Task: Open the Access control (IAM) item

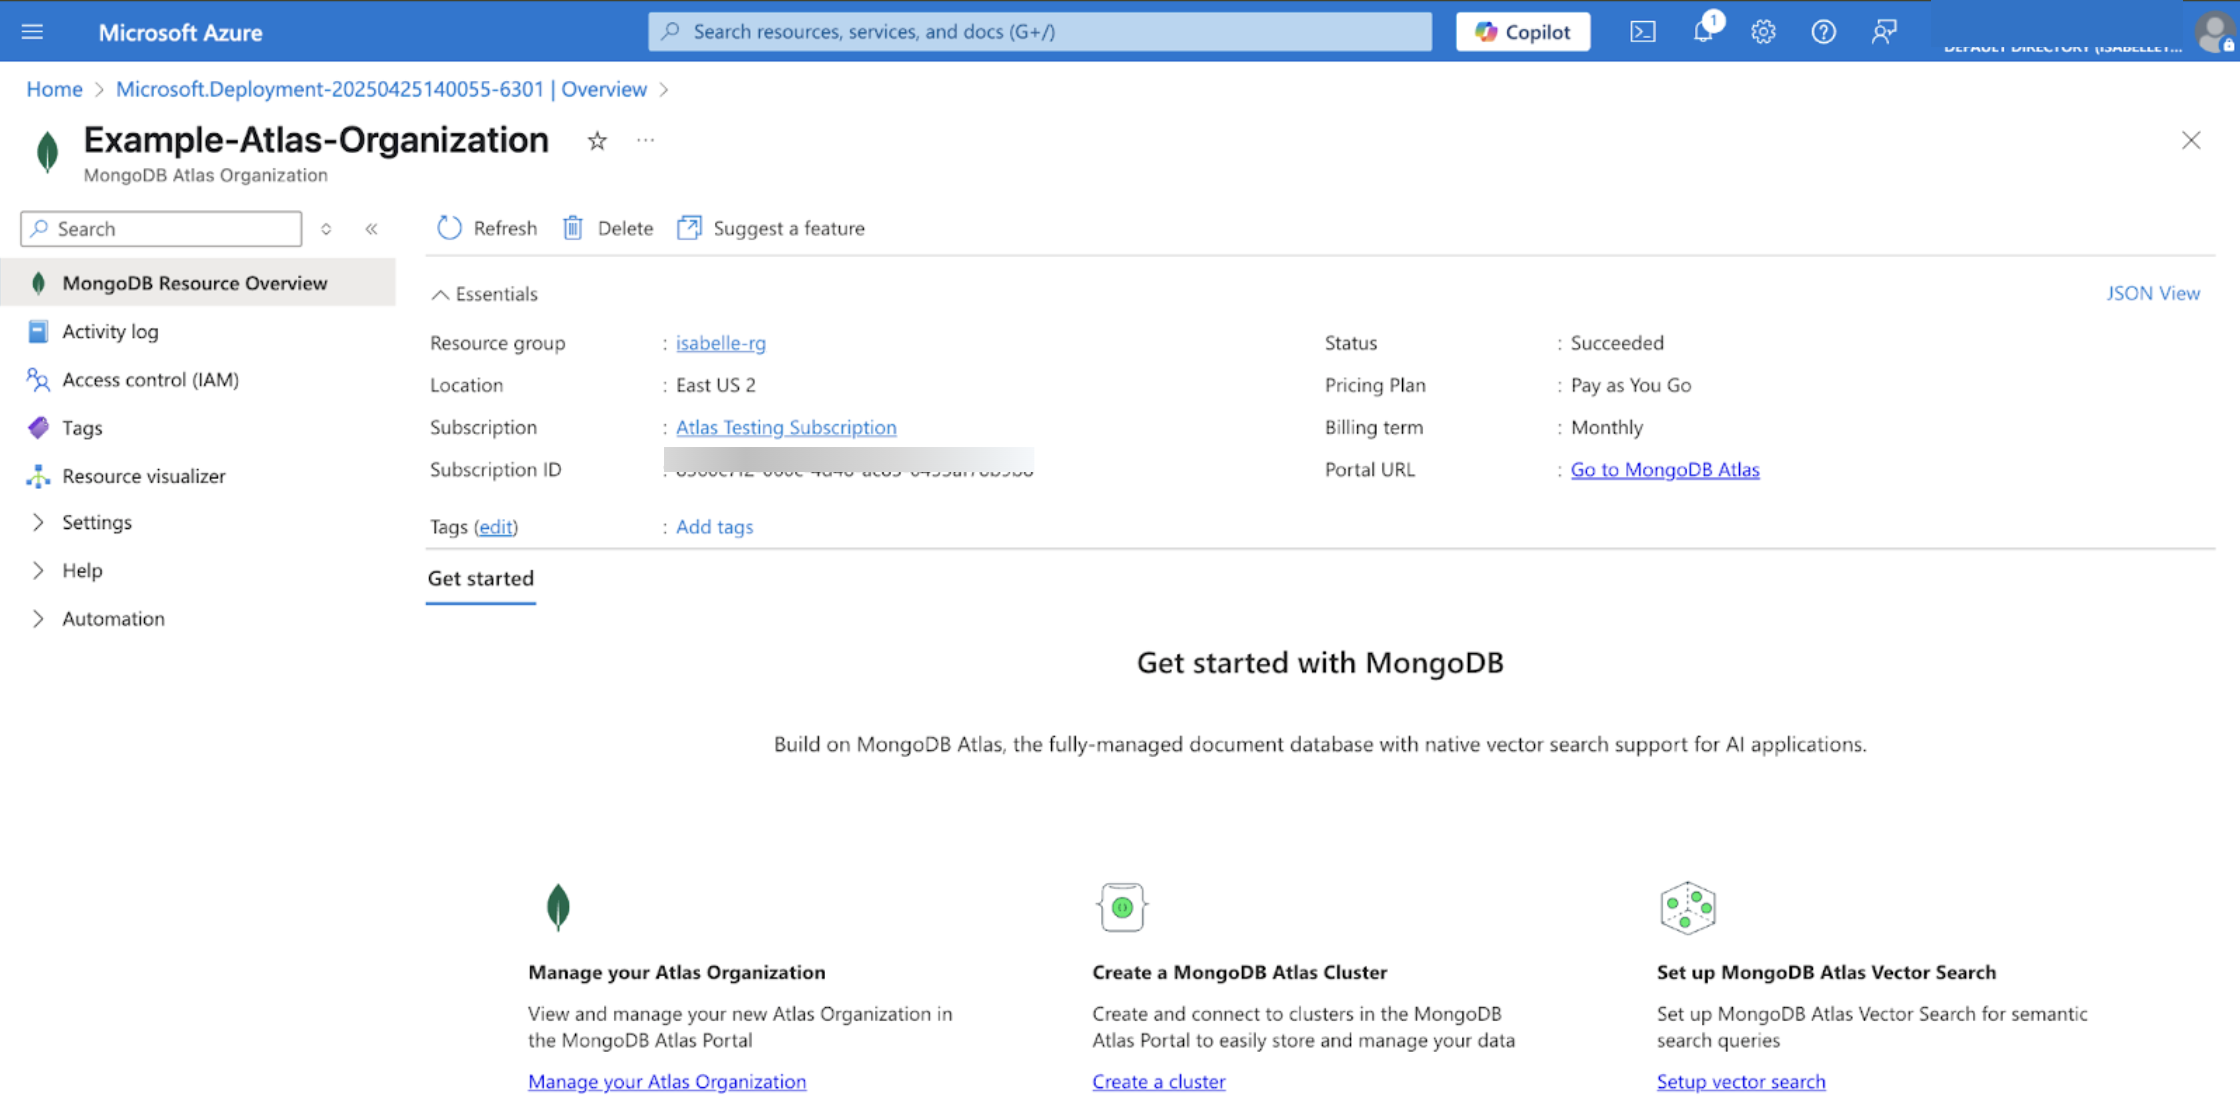Action: coord(150,379)
